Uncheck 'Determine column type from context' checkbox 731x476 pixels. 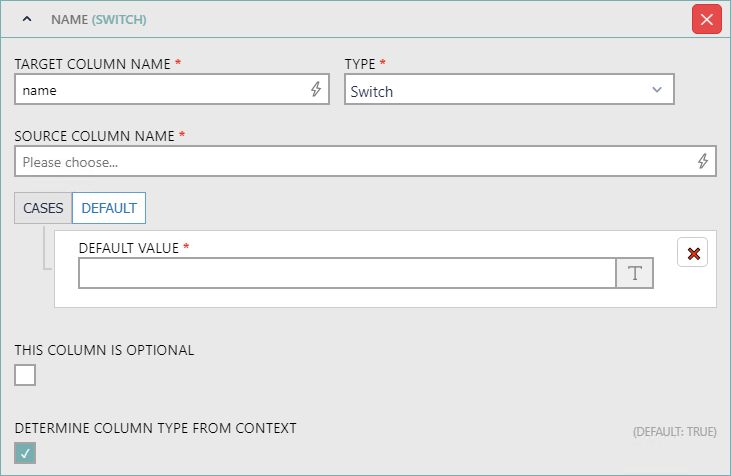pyautogui.click(x=25, y=454)
